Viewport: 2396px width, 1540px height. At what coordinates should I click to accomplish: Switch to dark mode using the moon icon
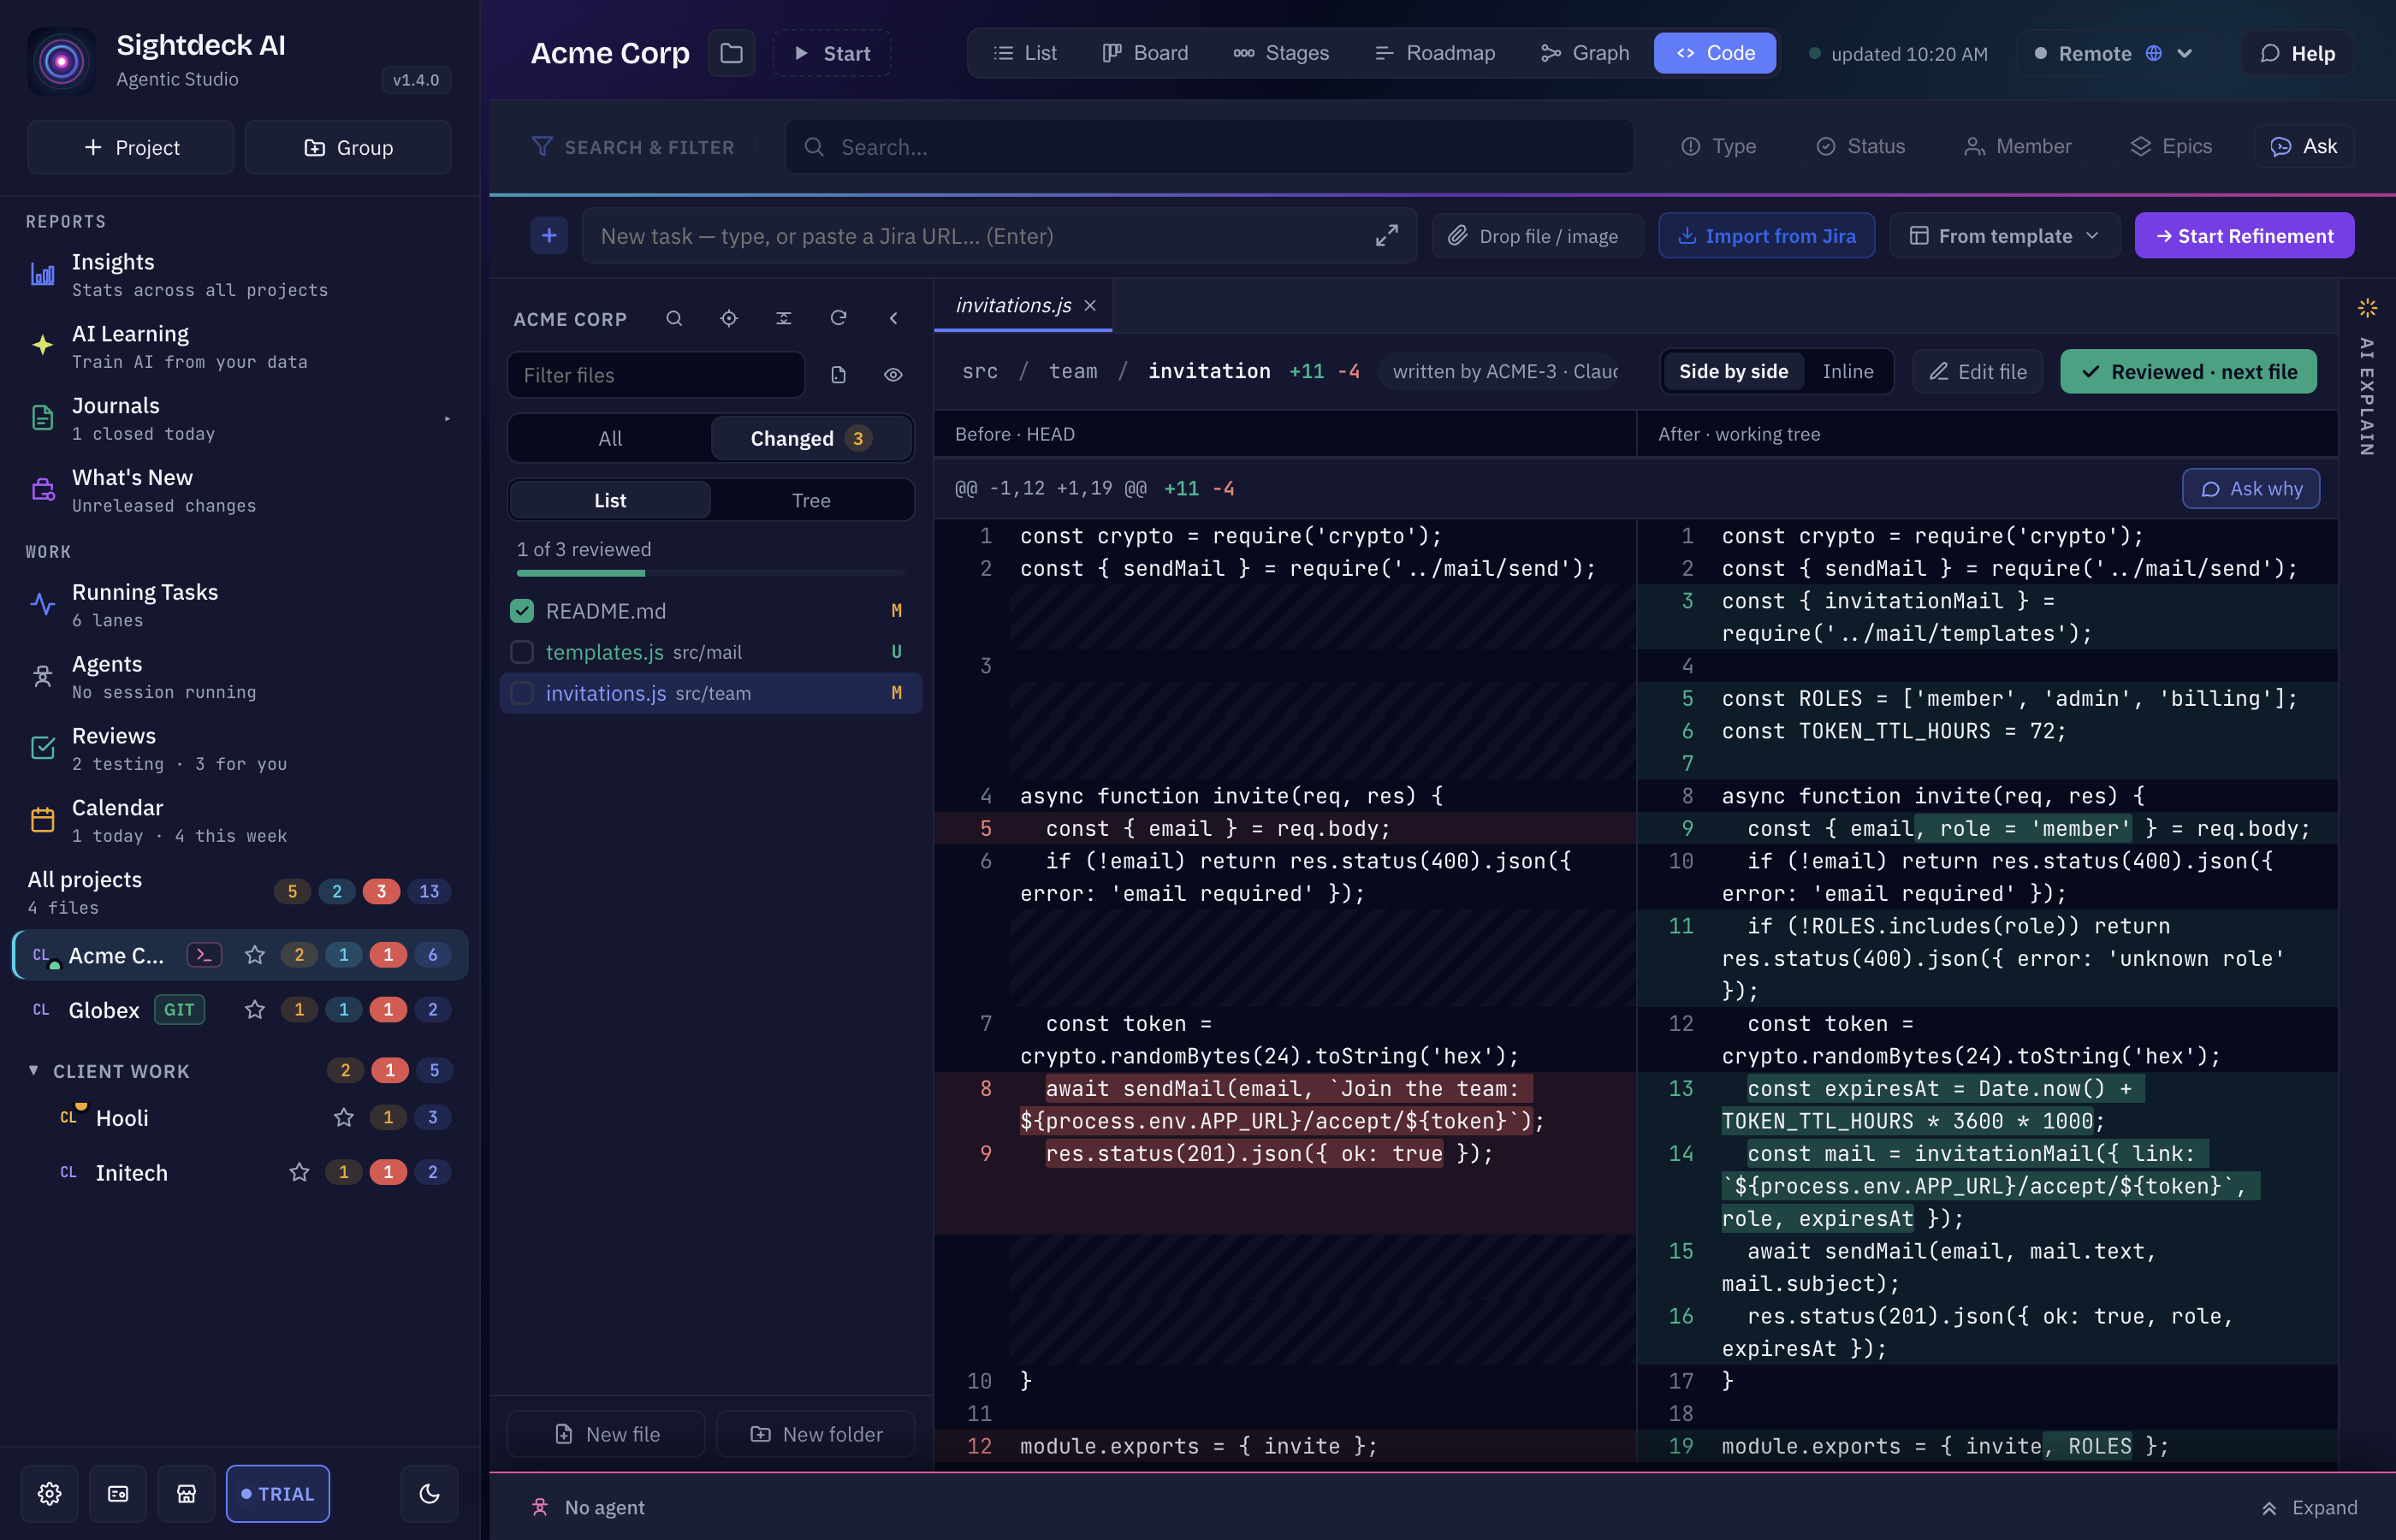[x=429, y=1493]
